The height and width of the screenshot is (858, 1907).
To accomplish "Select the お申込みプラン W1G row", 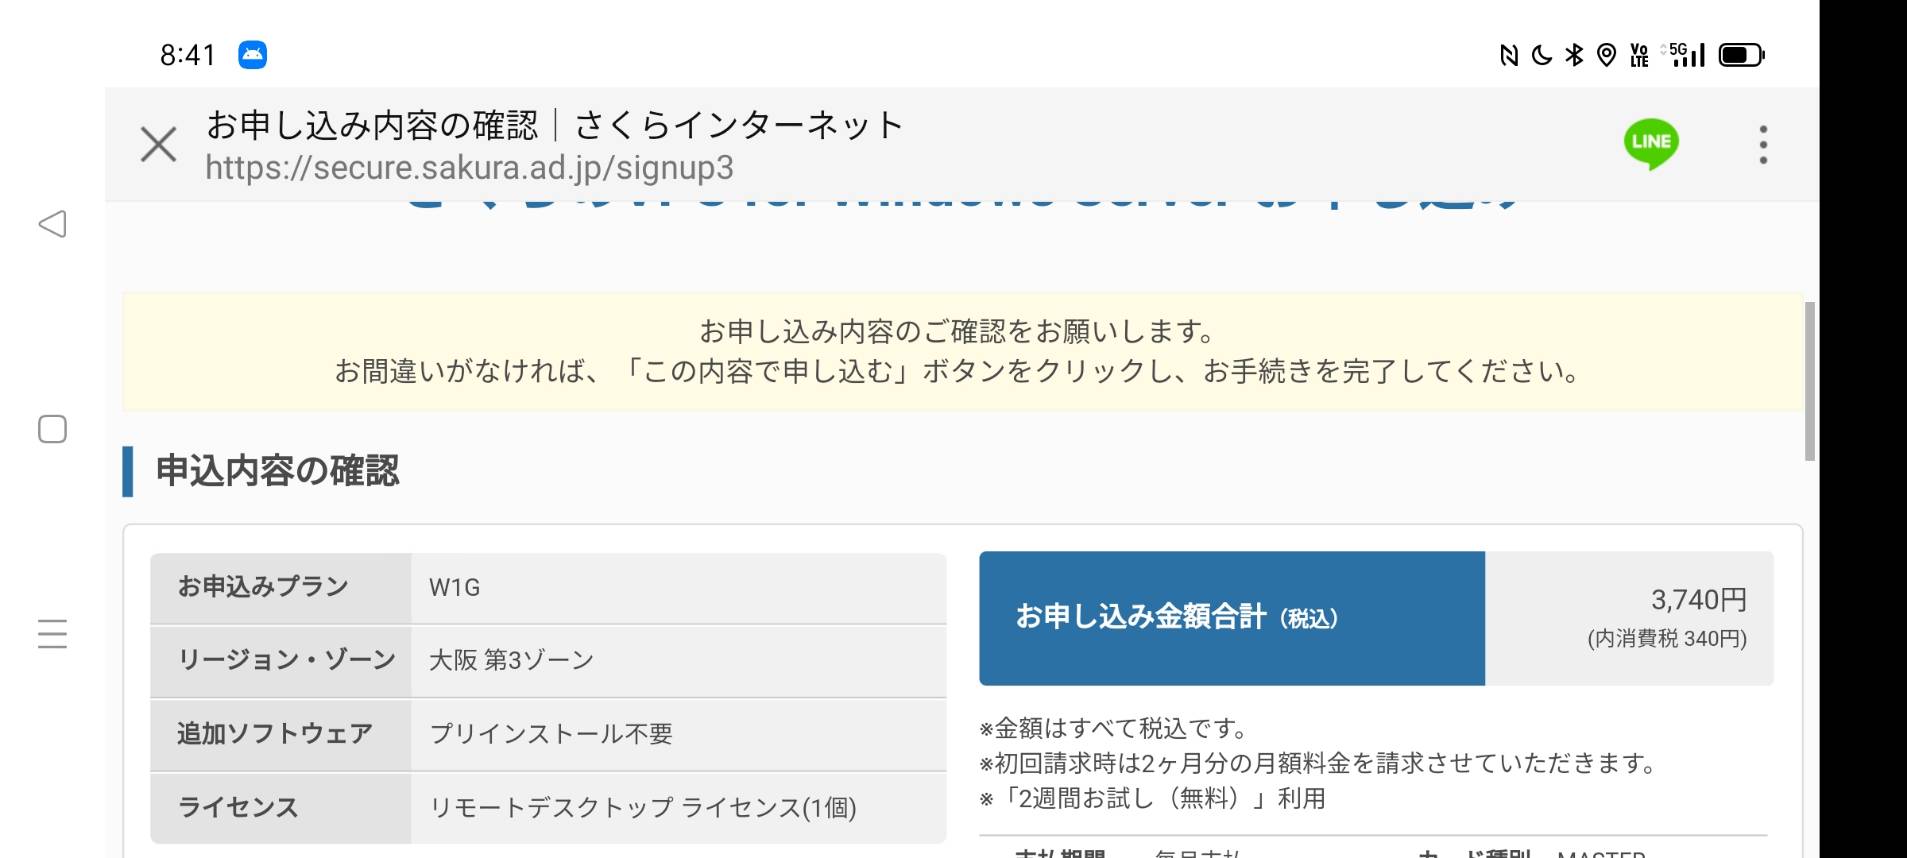I will point(548,588).
